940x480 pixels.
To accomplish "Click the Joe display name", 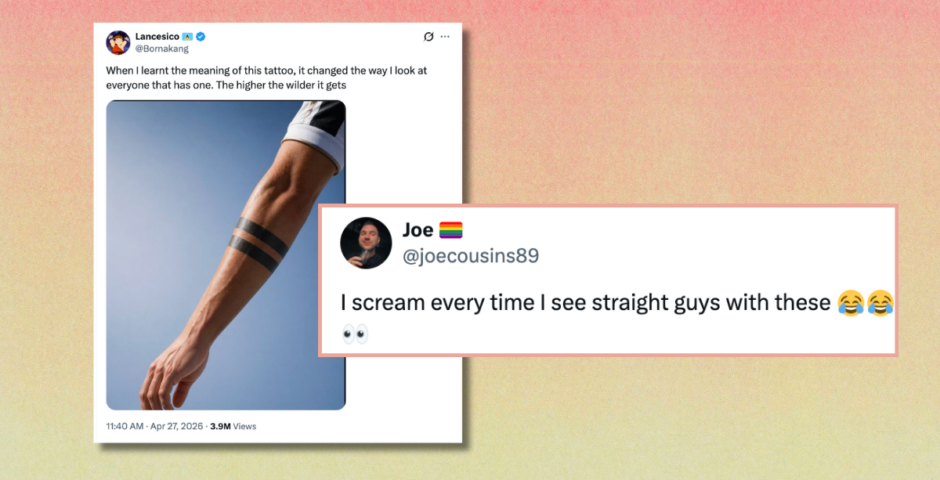I will [x=418, y=230].
